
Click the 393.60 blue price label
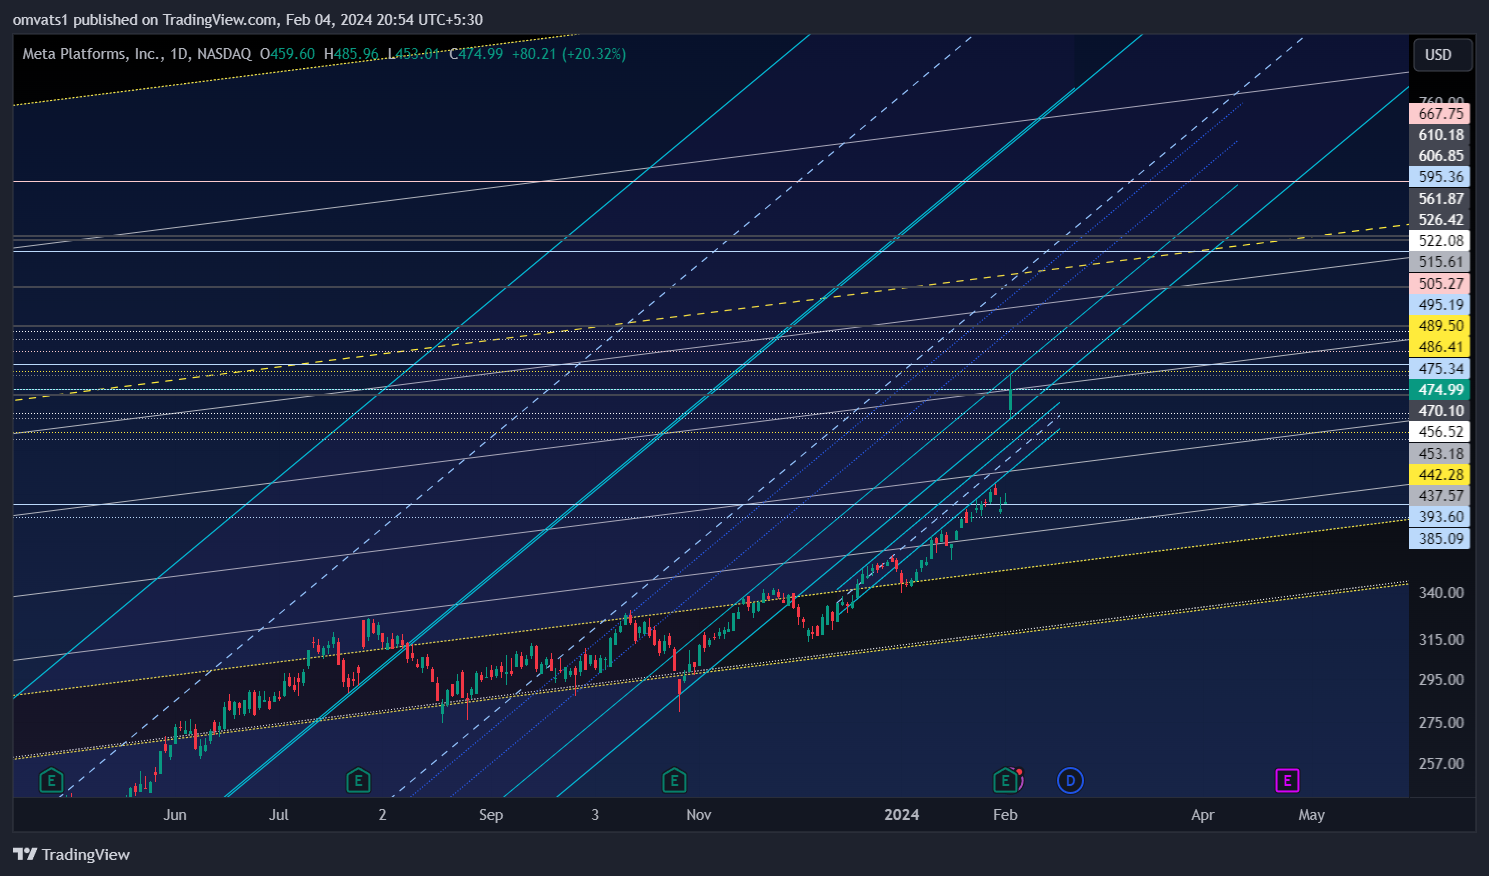[1440, 517]
